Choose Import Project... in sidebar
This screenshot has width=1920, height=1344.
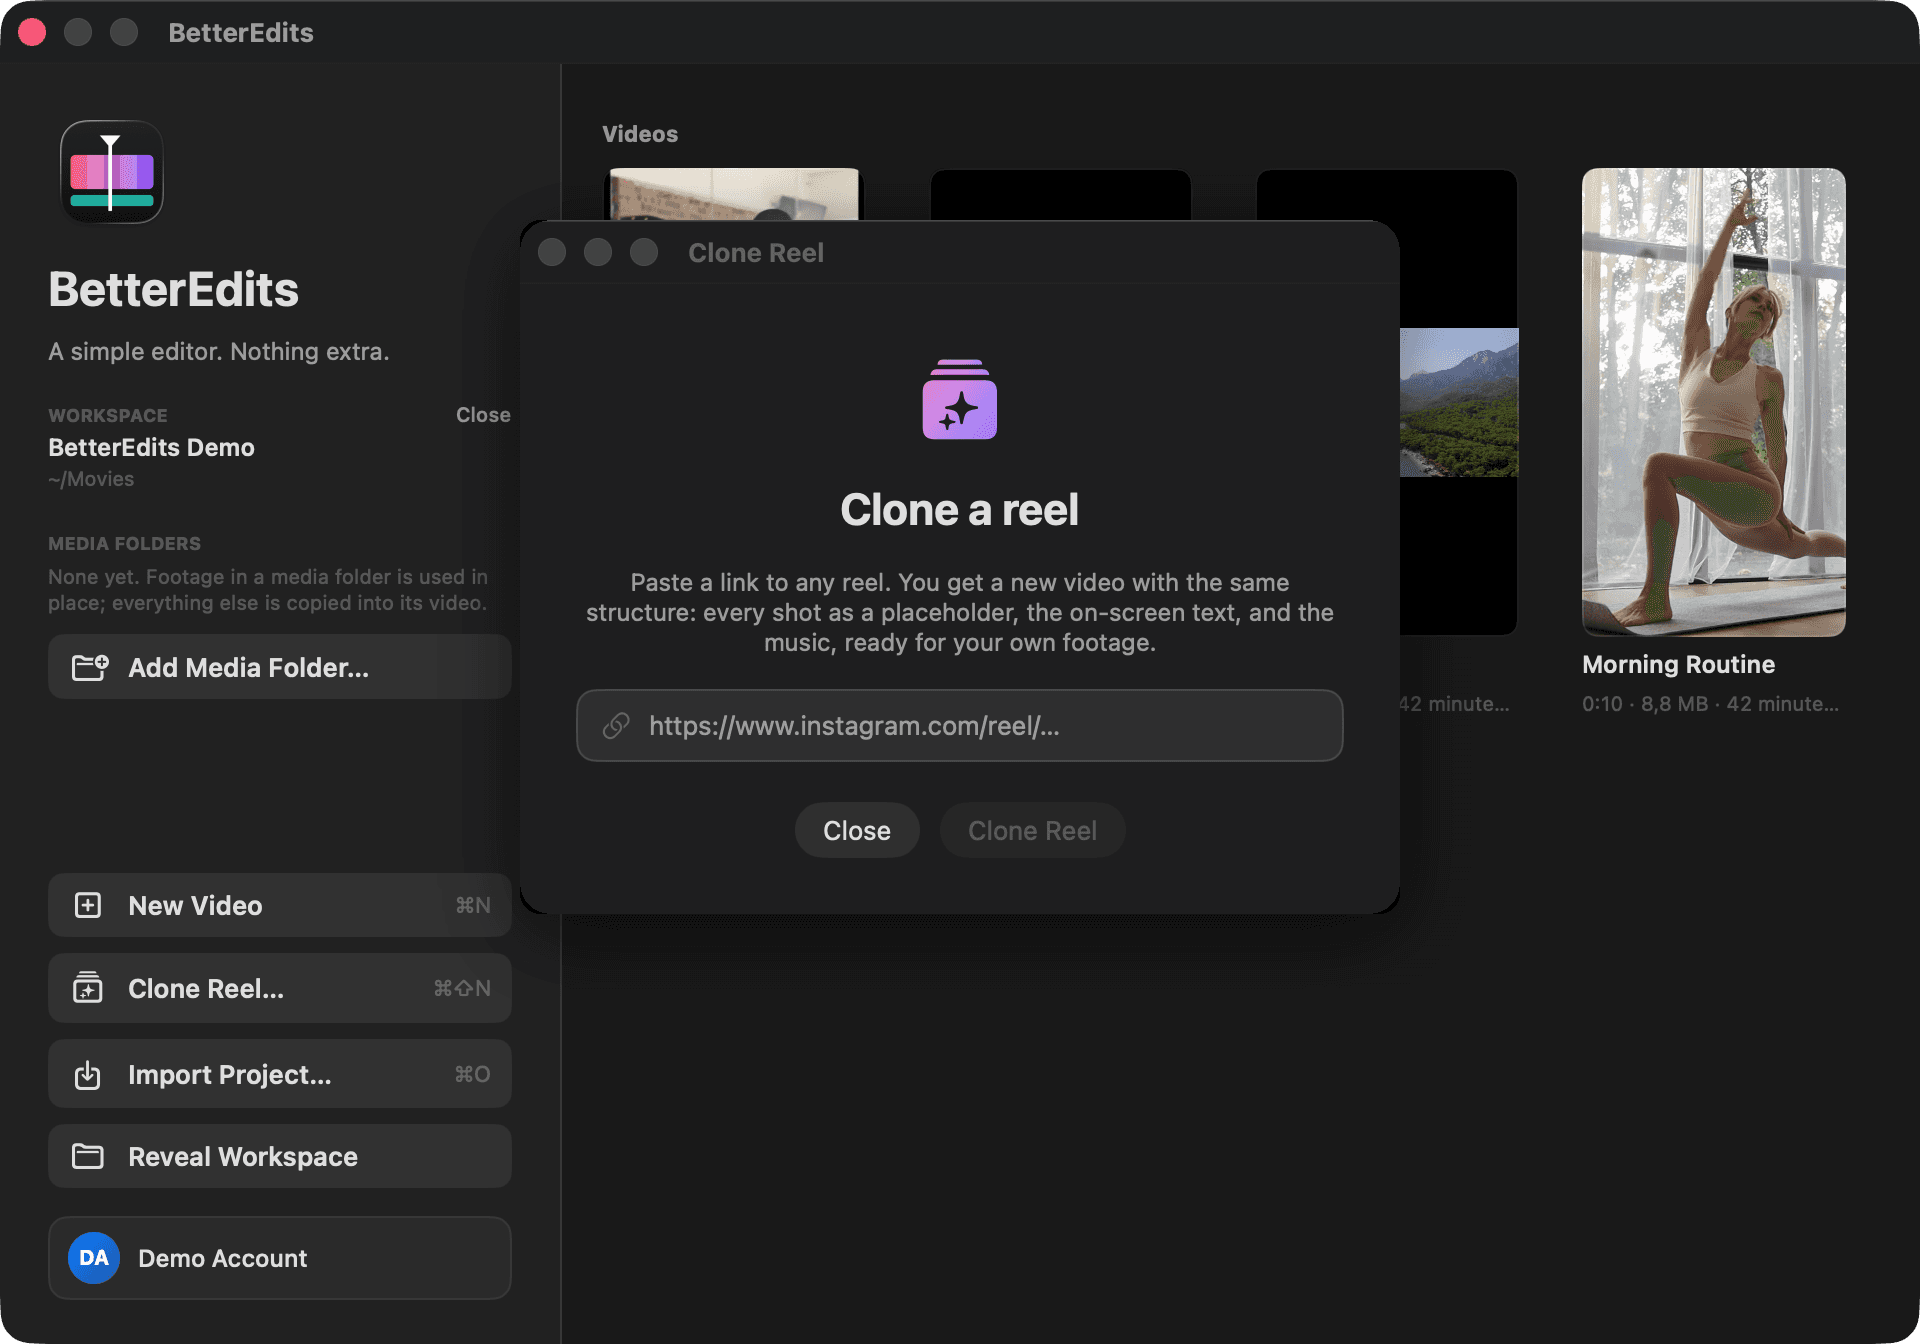280,1074
